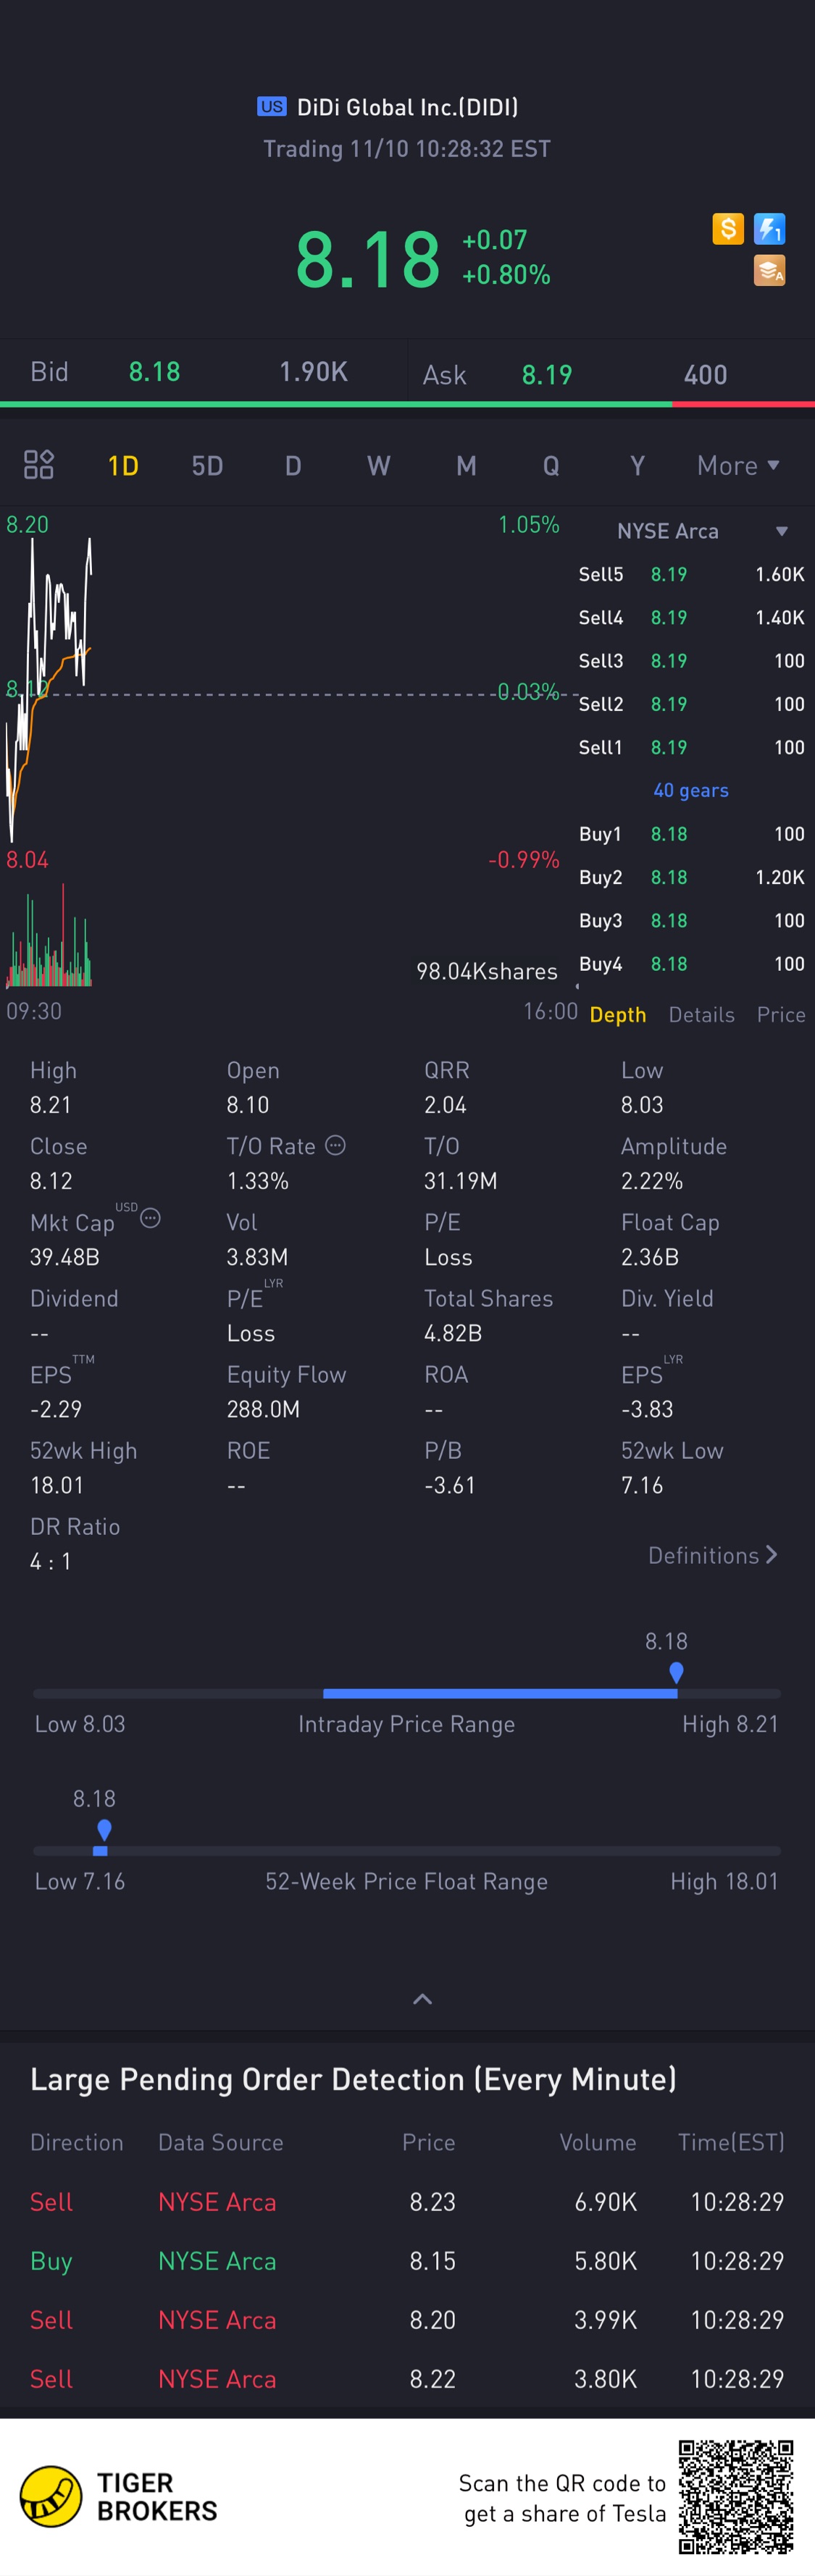The width and height of the screenshot is (815, 2576).
Task: Tap the Mkt Cap value 39.48B
Action: tap(65, 1257)
